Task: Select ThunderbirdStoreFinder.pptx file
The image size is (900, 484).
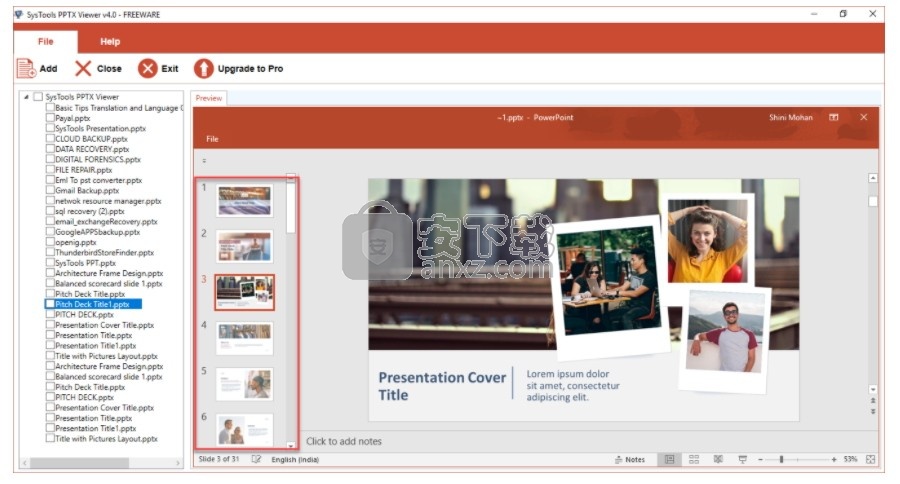Action: (104, 252)
